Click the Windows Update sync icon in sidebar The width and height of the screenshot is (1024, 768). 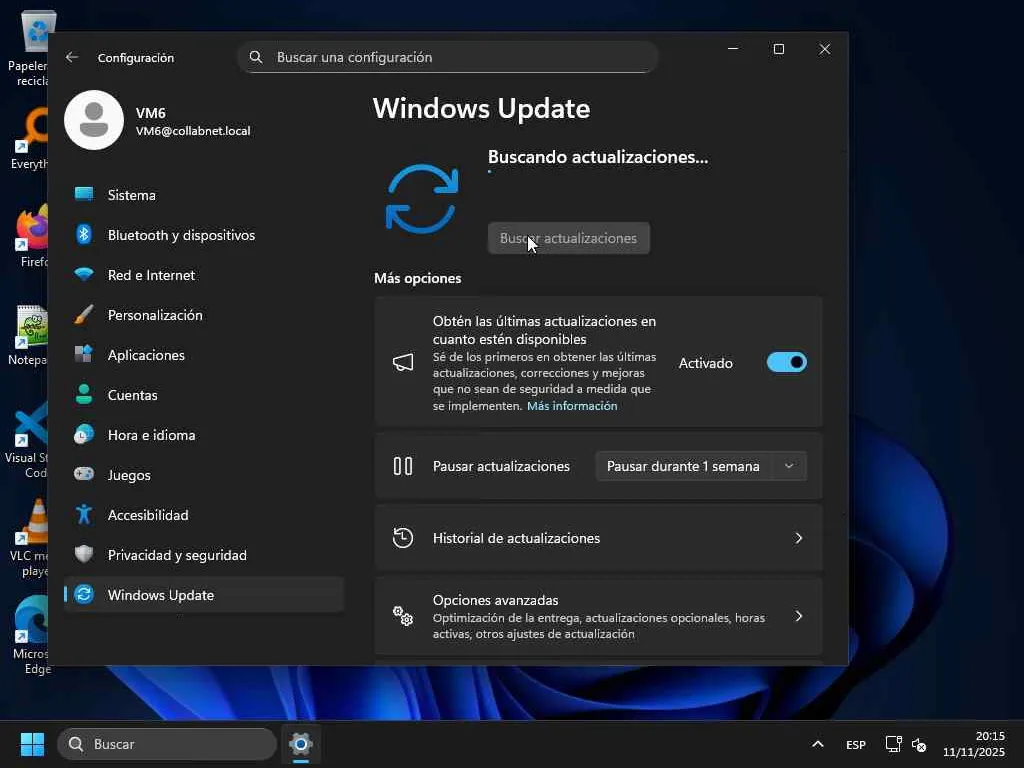coord(84,594)
